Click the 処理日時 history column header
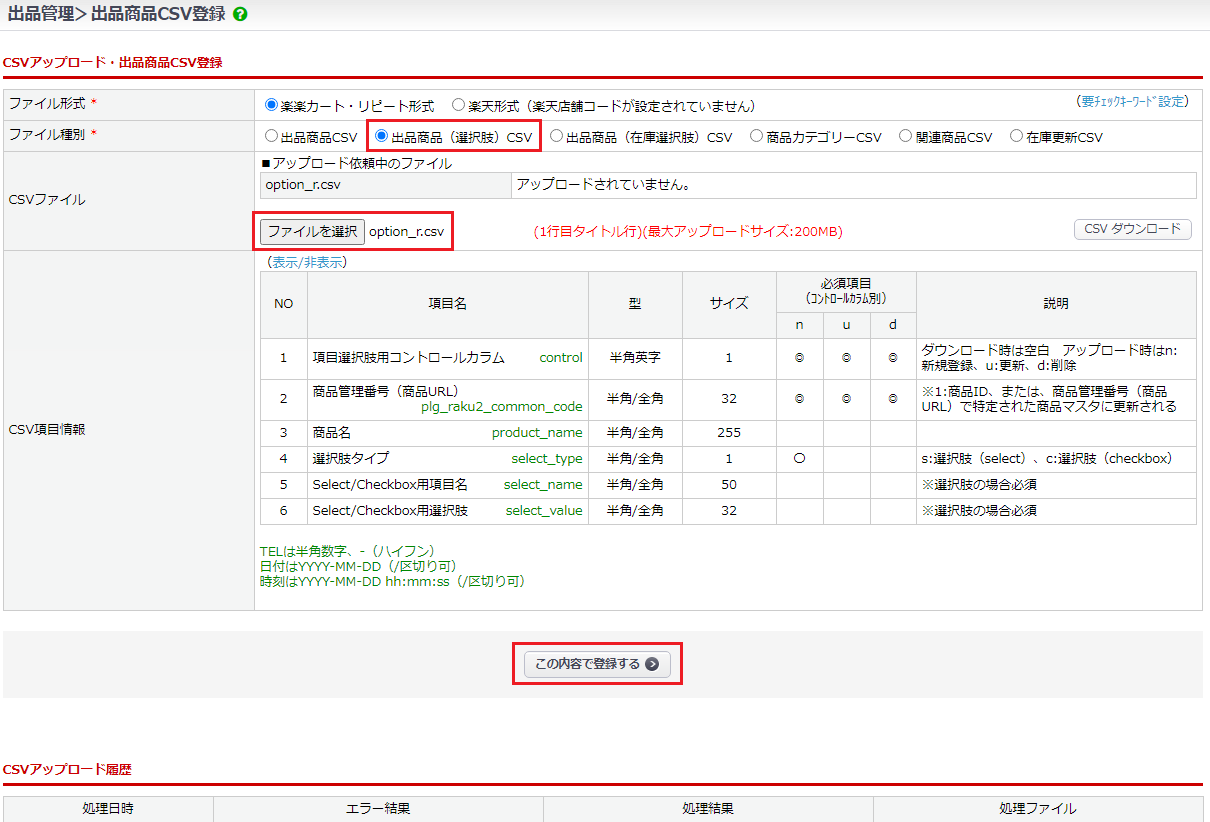 [x=108, y=808]
